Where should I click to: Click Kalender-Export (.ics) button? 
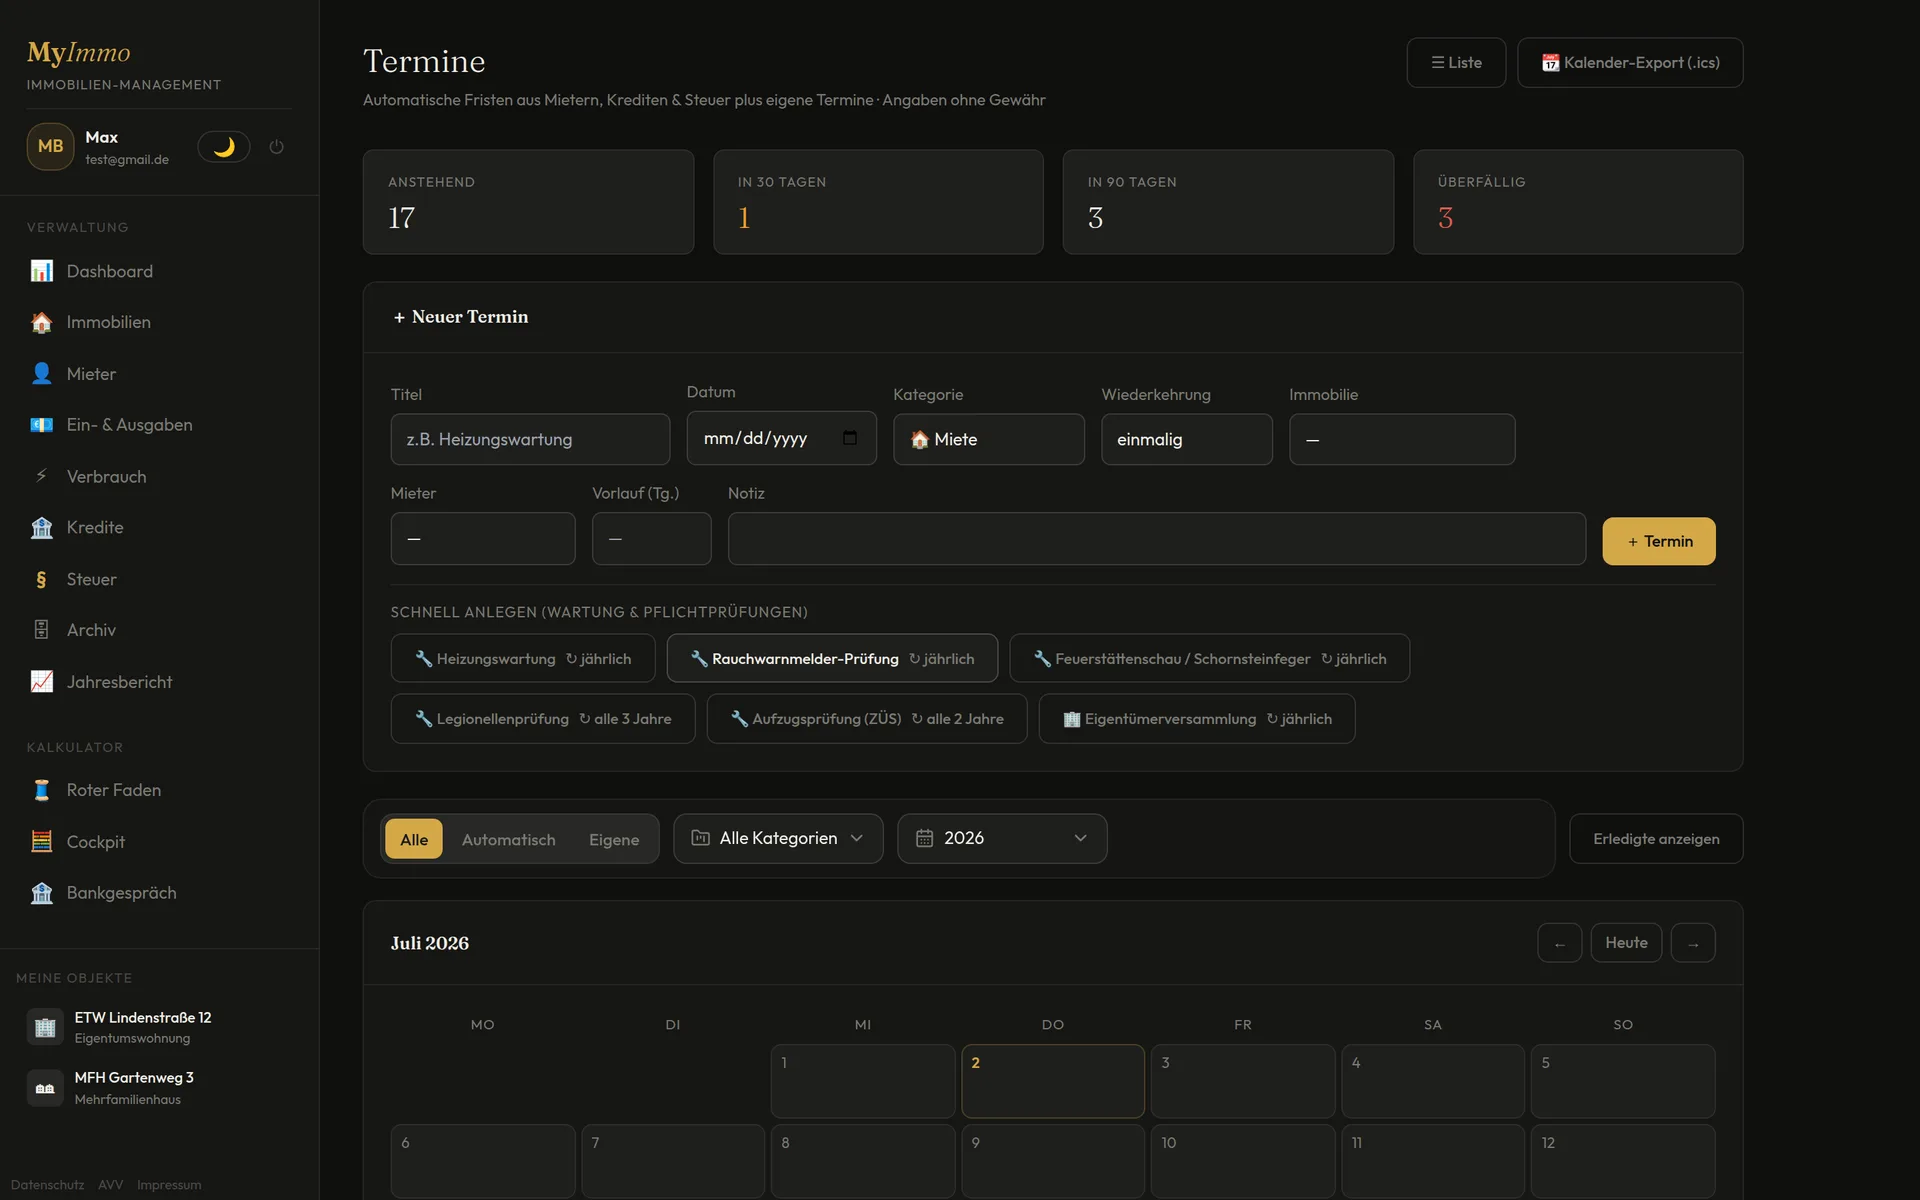[x=1630, y=62]
